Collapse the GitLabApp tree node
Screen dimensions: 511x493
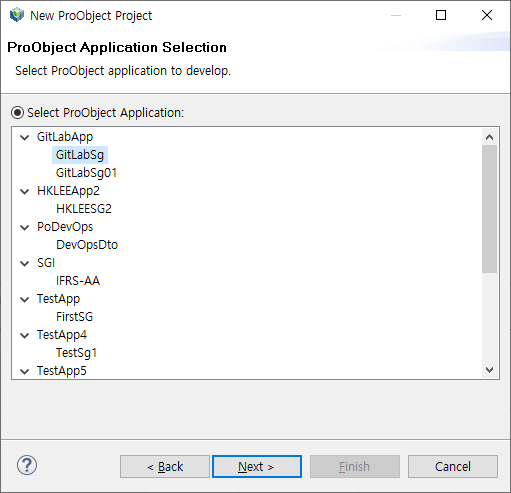click(x=25, y=137)
